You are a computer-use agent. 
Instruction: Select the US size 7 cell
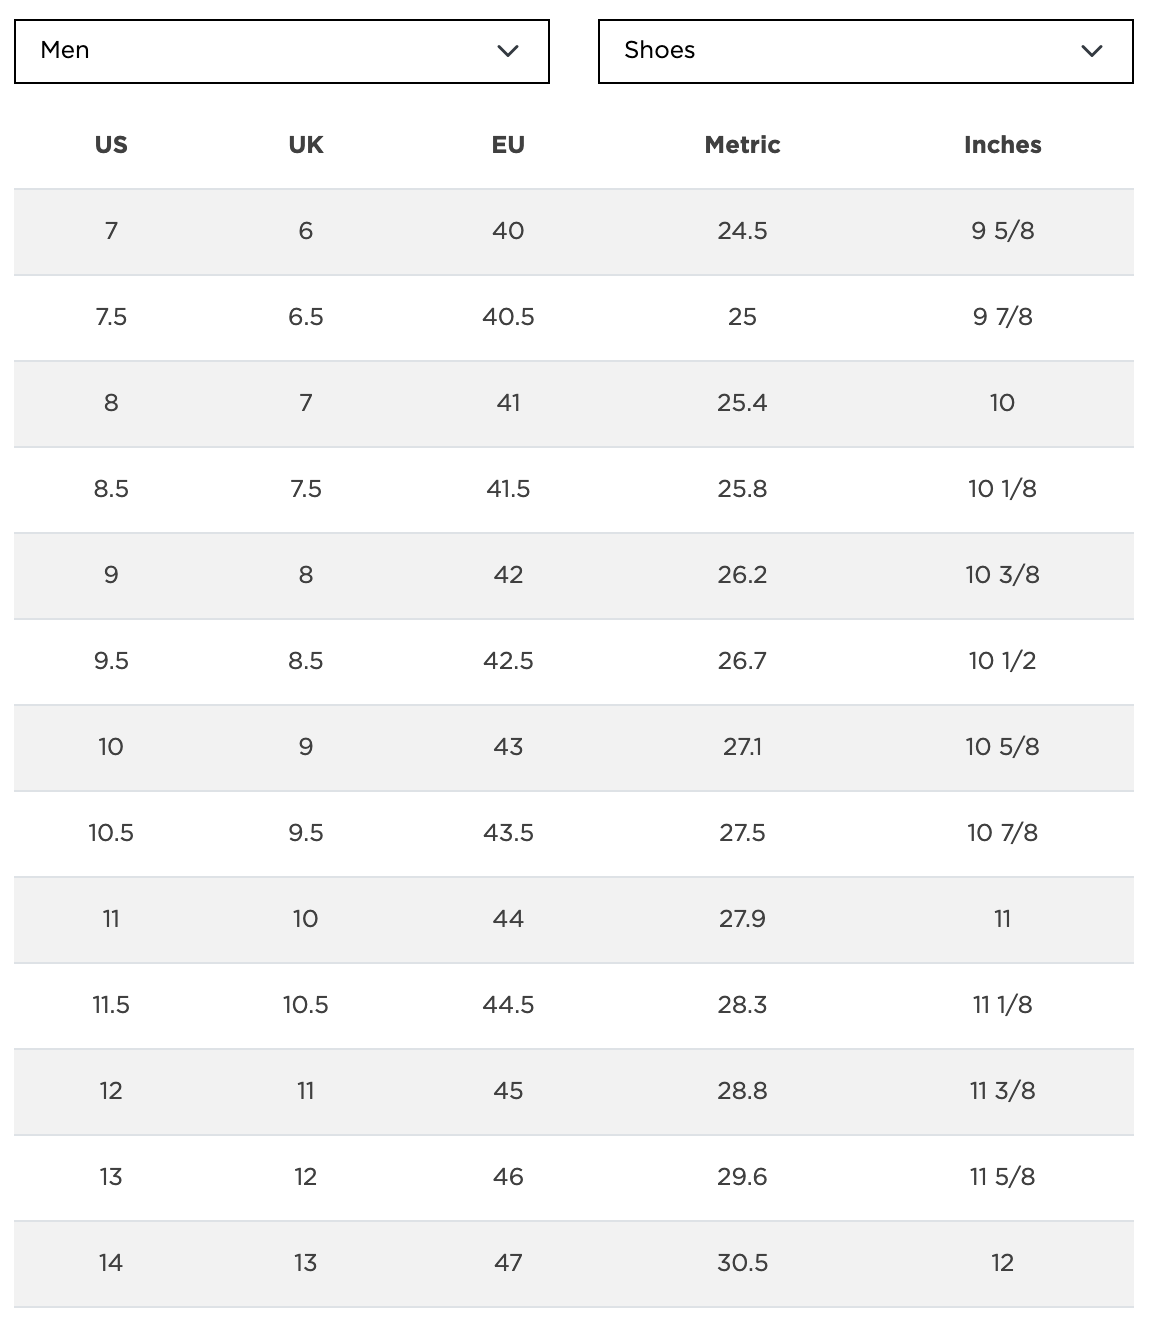point(111,231)
